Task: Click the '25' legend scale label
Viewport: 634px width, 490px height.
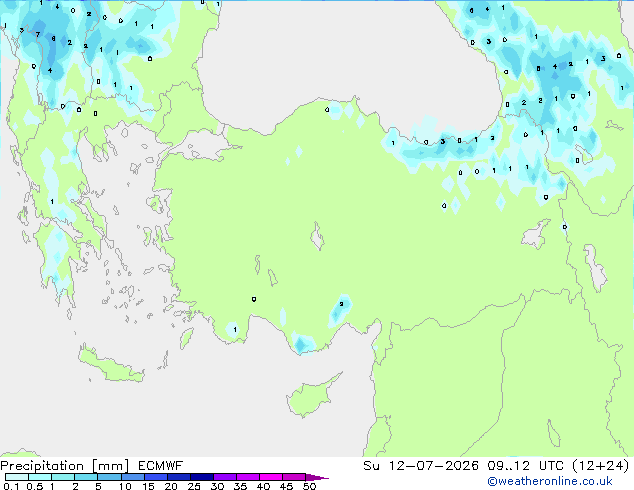Action: coord(194,486)
